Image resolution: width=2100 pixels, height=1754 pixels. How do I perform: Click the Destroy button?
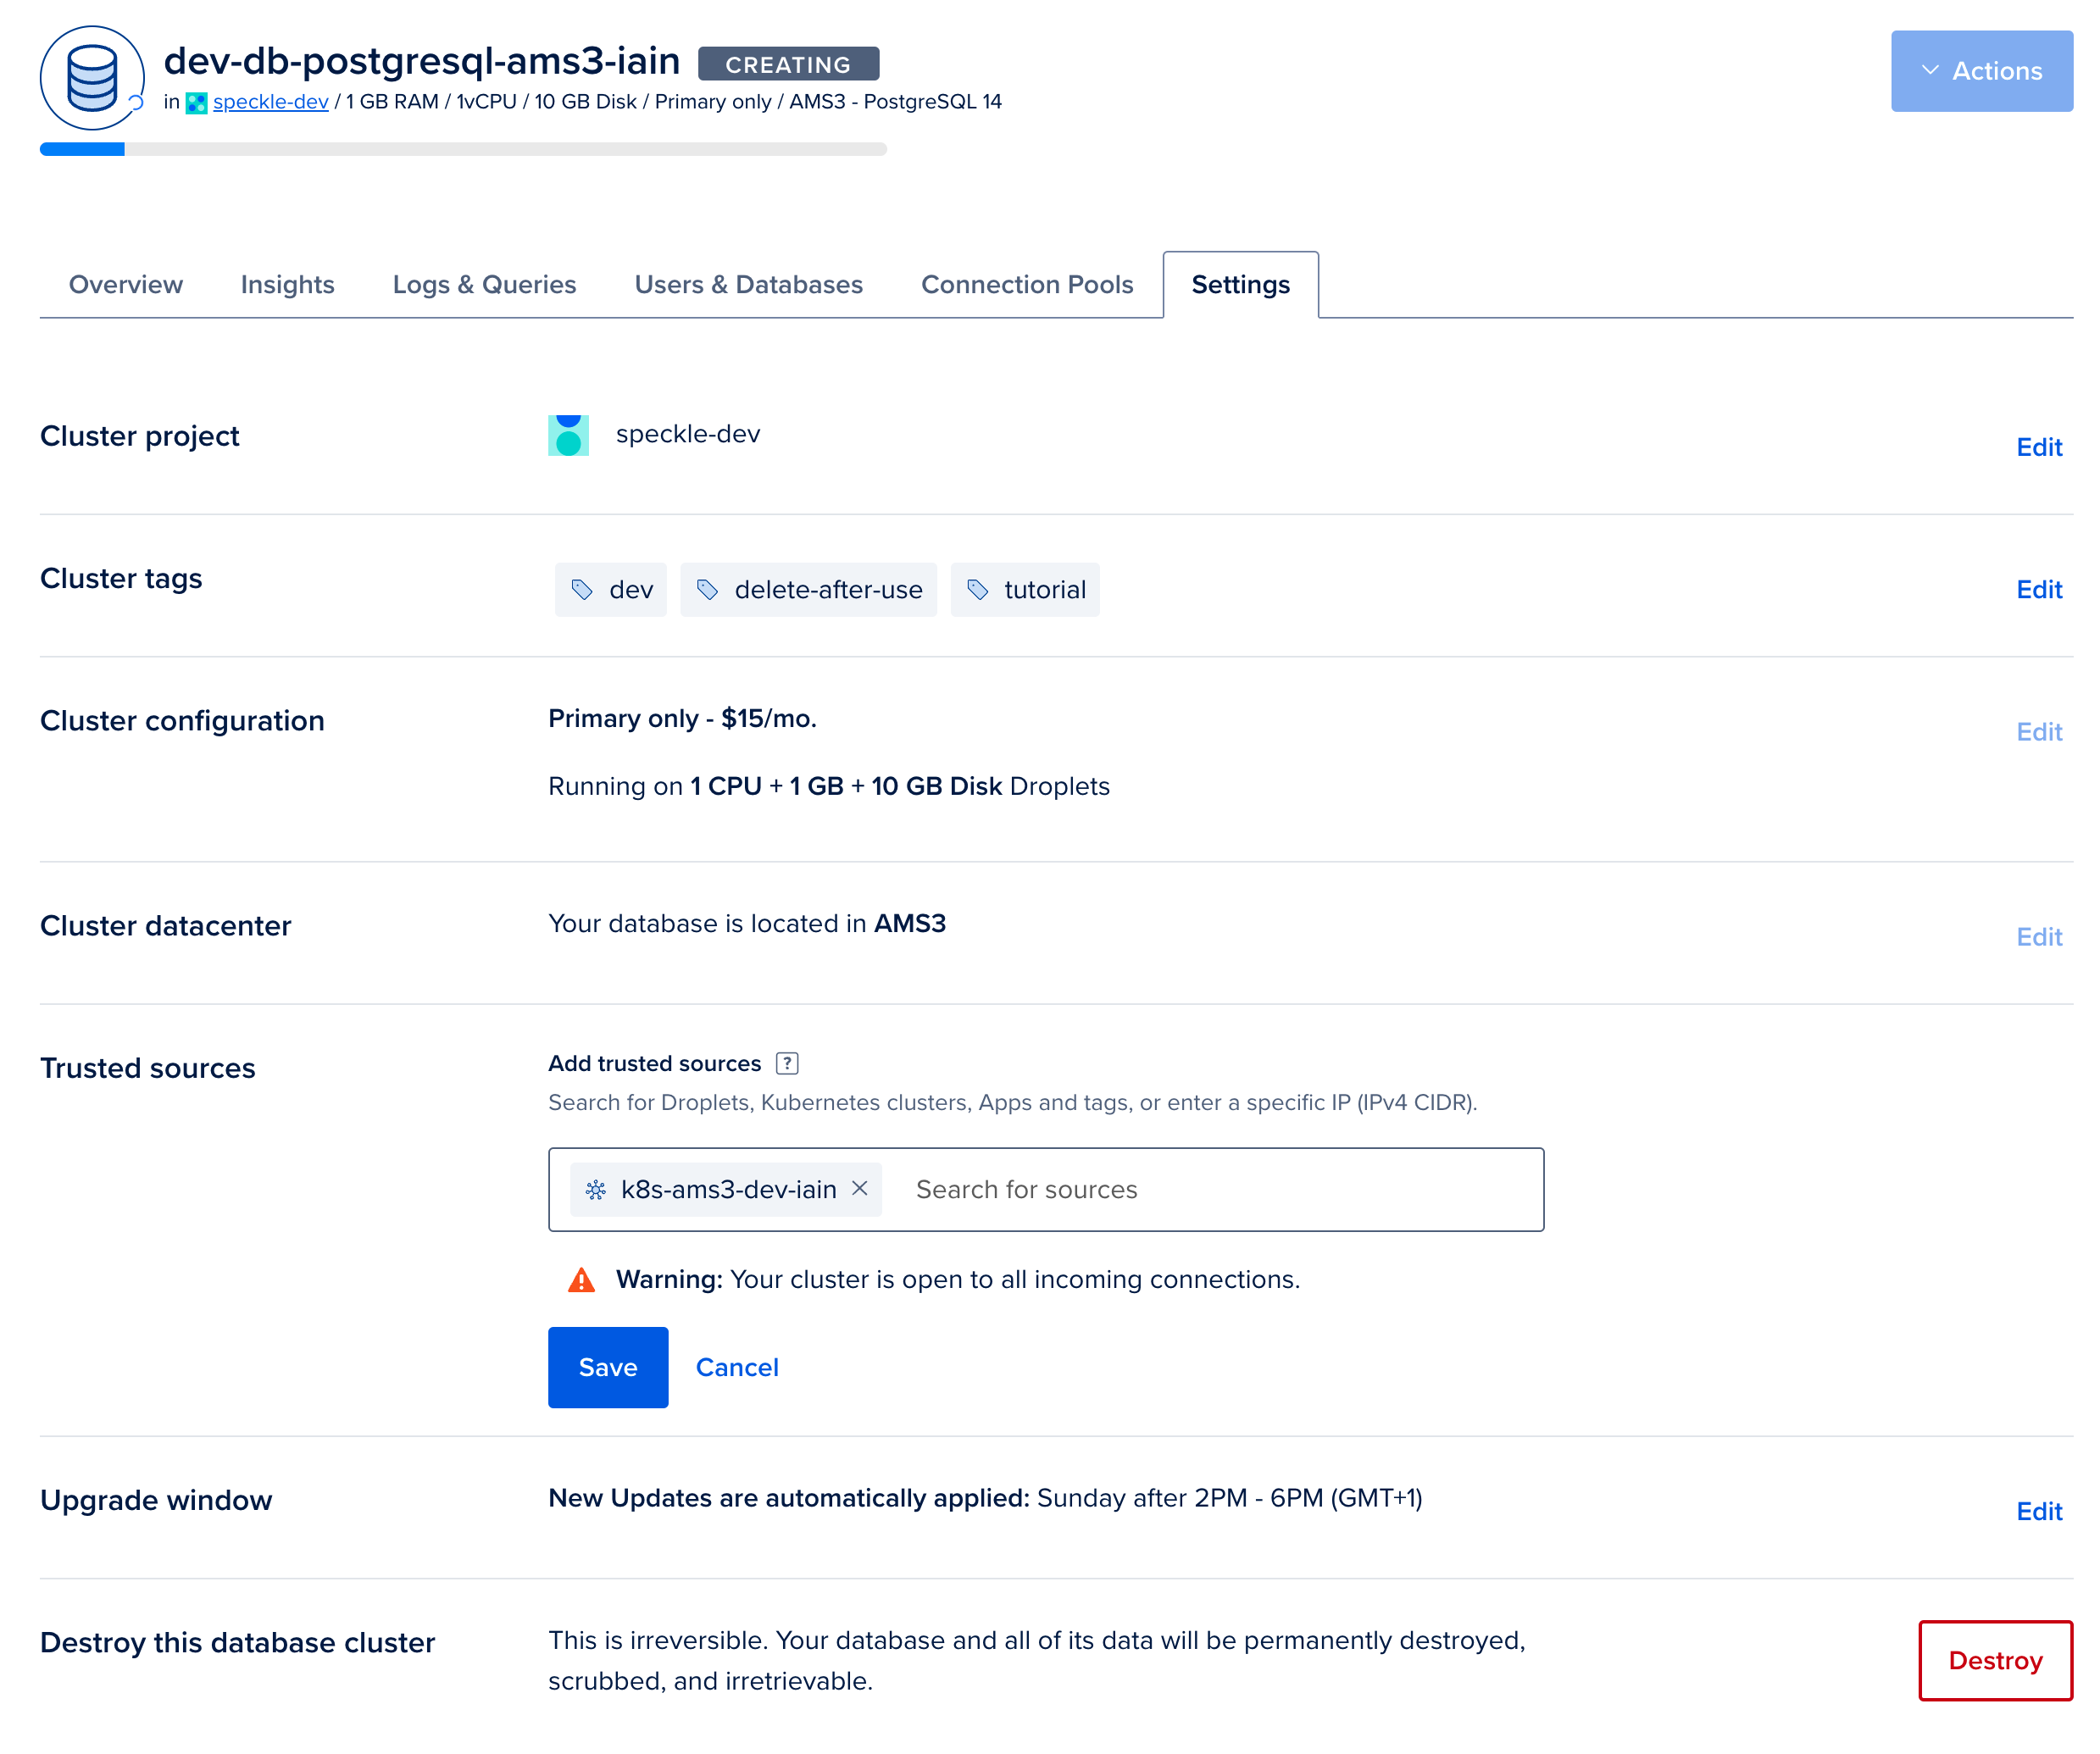click(1994, 1660)
